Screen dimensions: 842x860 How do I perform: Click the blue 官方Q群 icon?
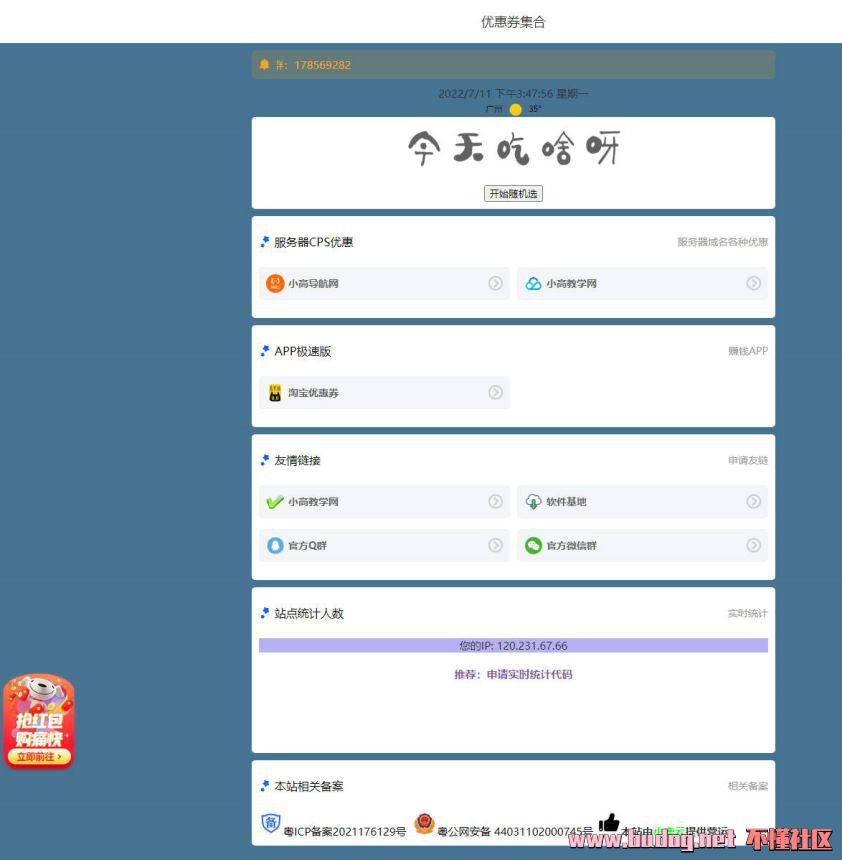[x=275, y=546]
